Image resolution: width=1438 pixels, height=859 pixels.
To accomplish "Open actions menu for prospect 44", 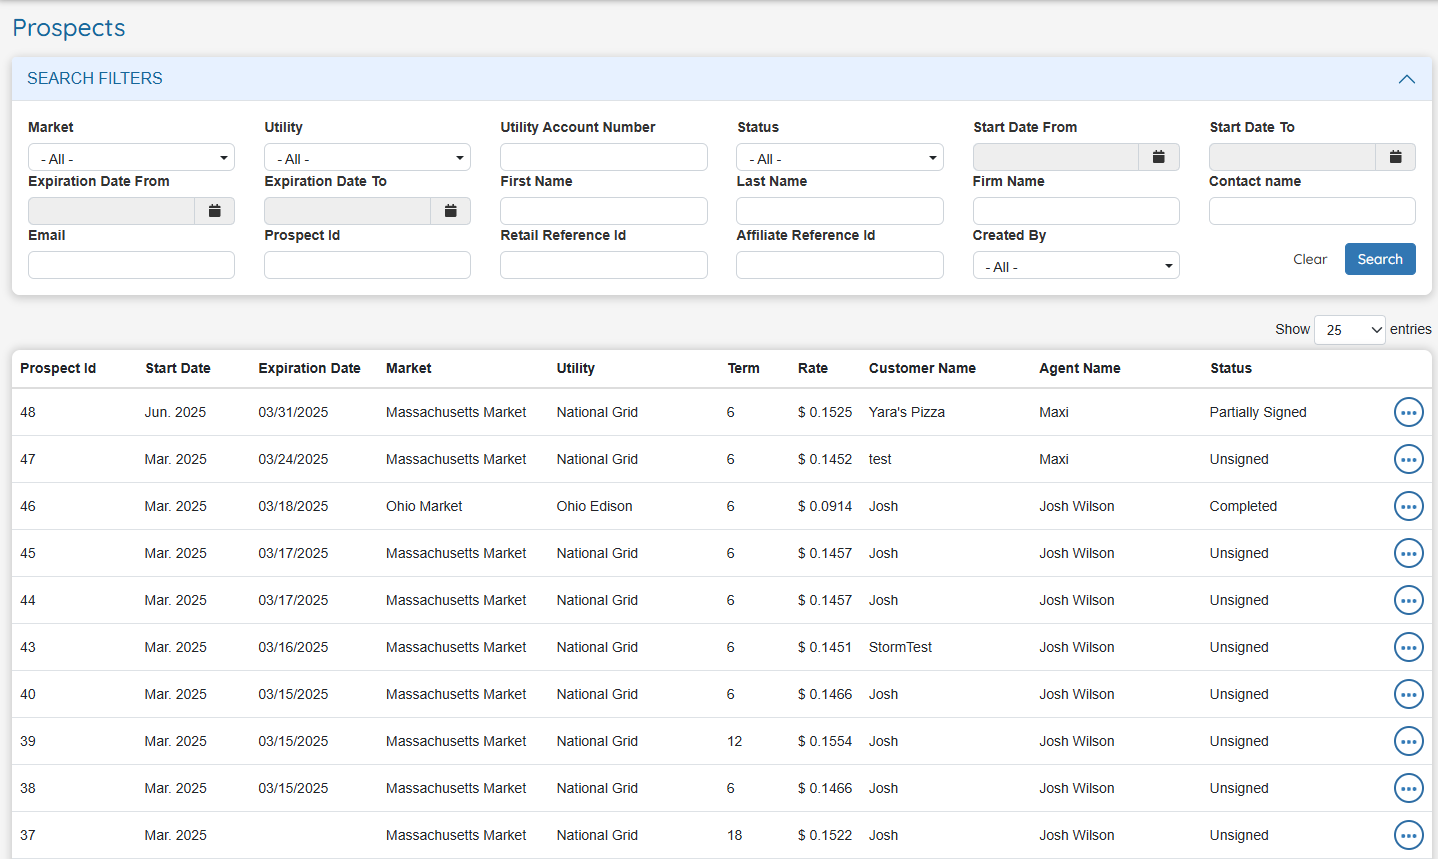I will (1408, 600).
